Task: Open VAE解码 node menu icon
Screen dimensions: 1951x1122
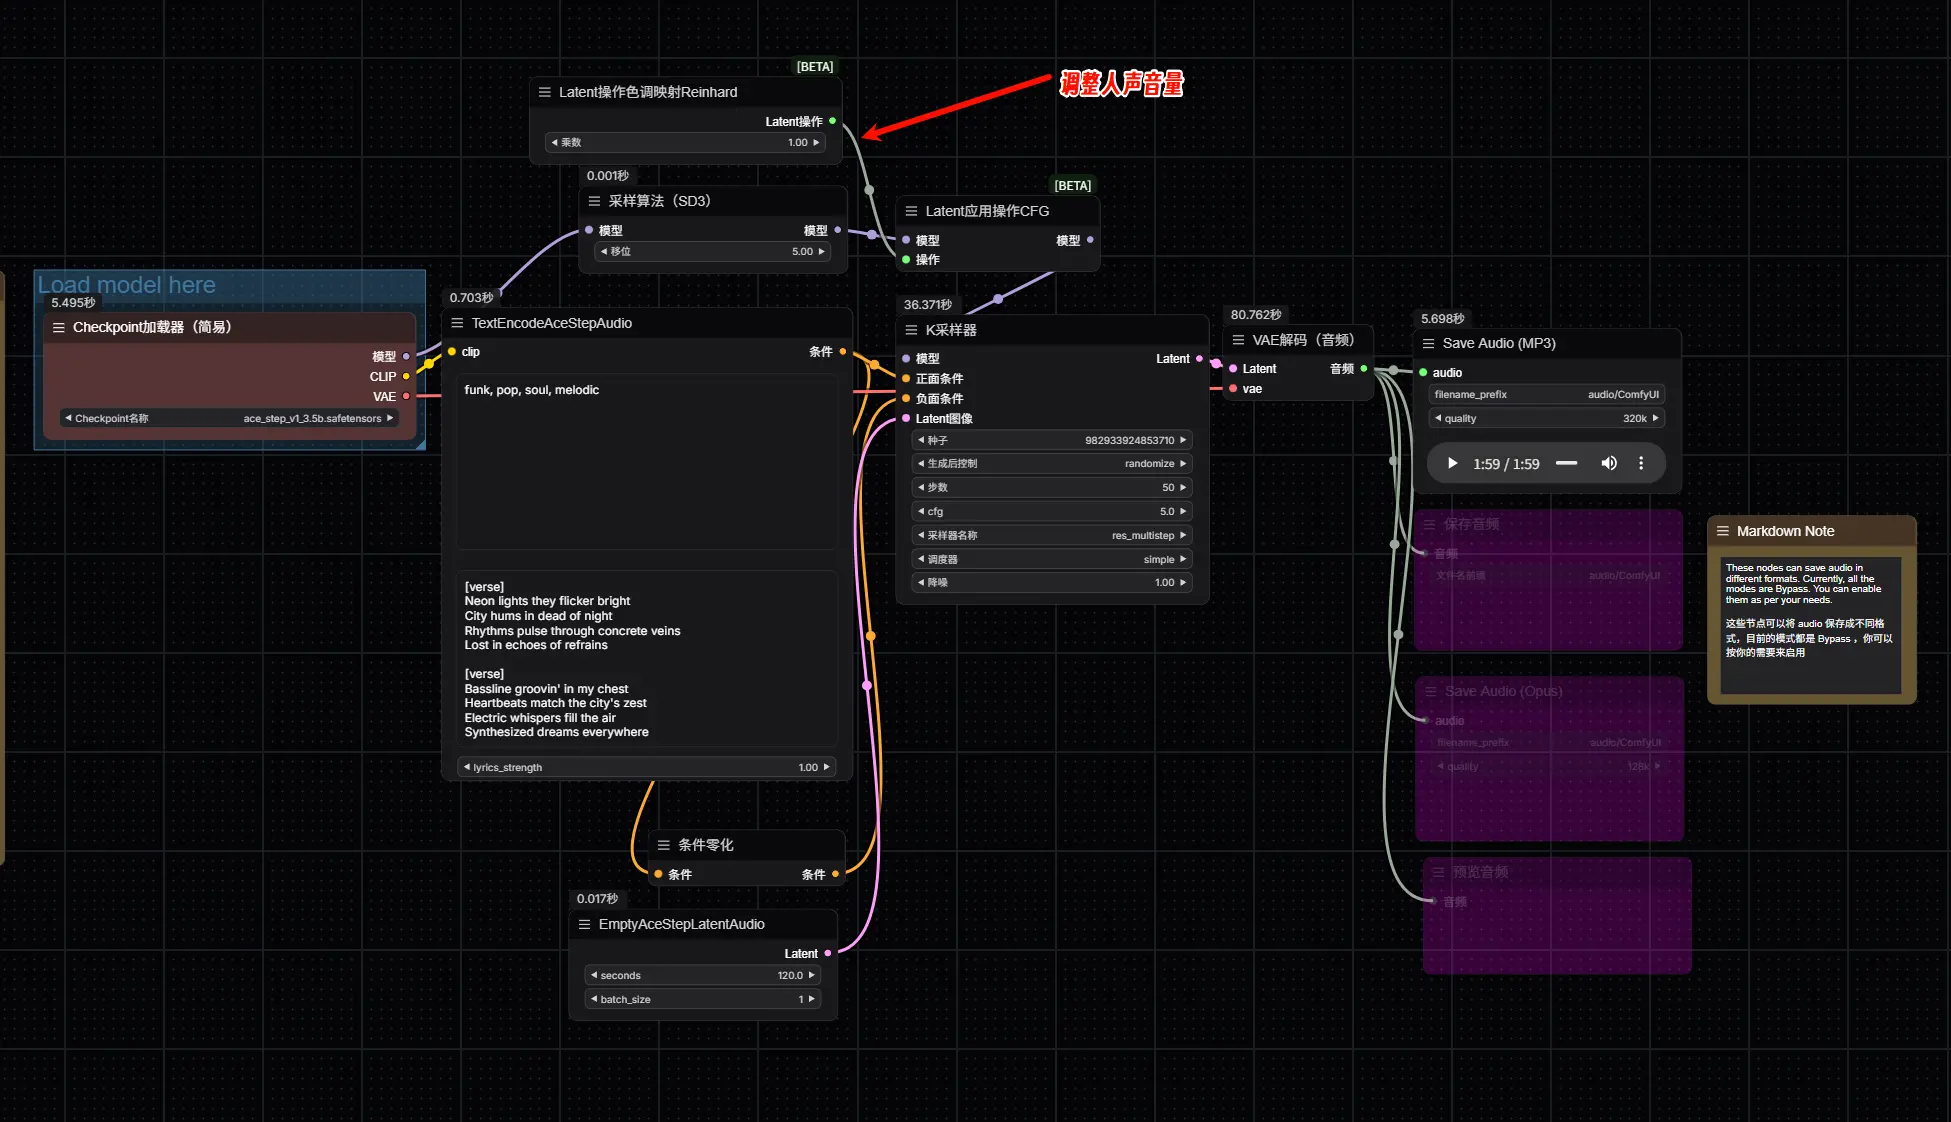Action: click(1238, 340)
